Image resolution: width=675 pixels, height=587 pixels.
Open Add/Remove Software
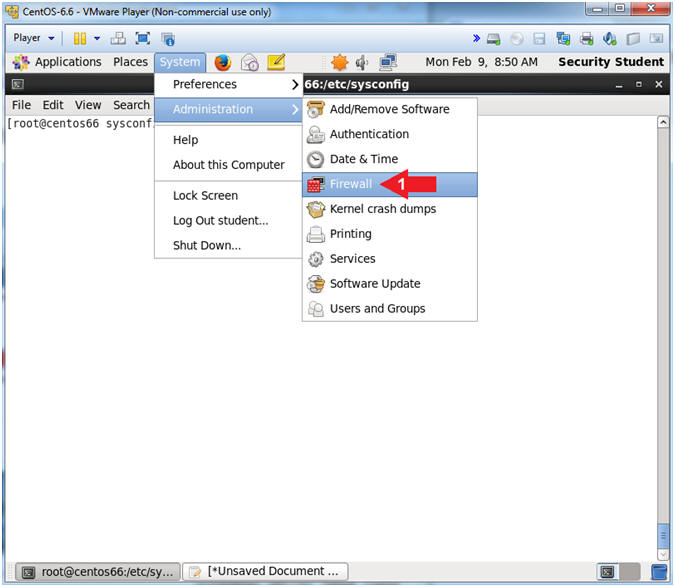coord(390,109)
